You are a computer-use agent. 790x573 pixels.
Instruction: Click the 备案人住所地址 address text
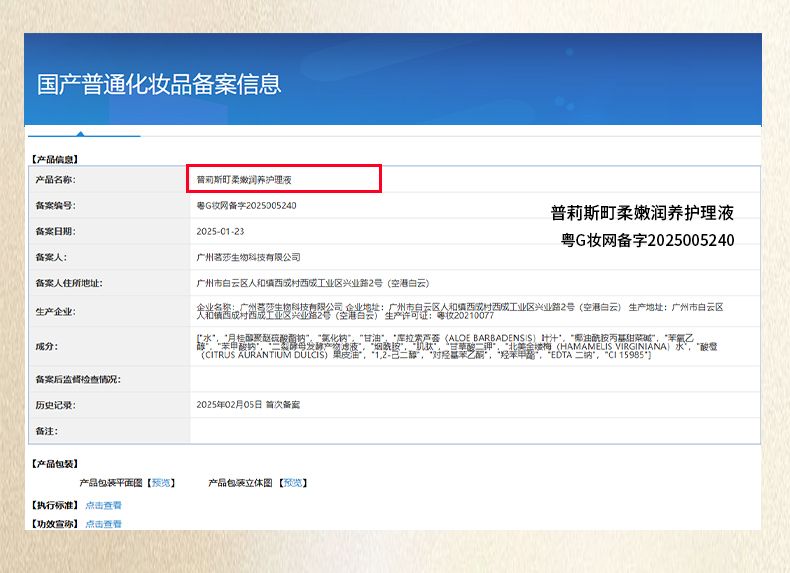(312, 283)
